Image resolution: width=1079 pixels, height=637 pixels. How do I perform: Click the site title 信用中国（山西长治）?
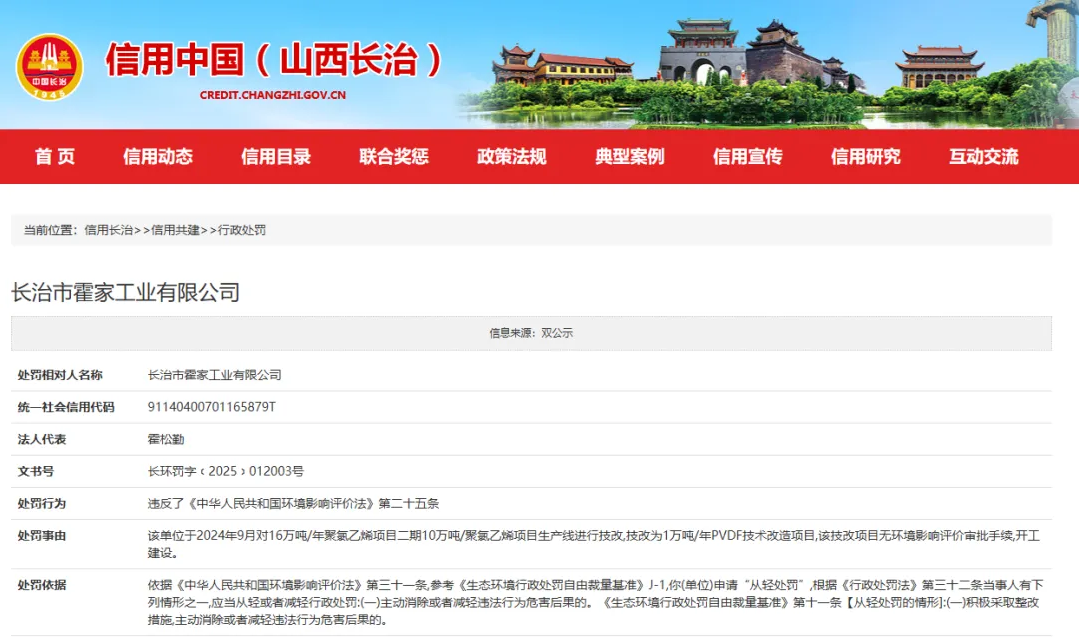tap(274, 59)
